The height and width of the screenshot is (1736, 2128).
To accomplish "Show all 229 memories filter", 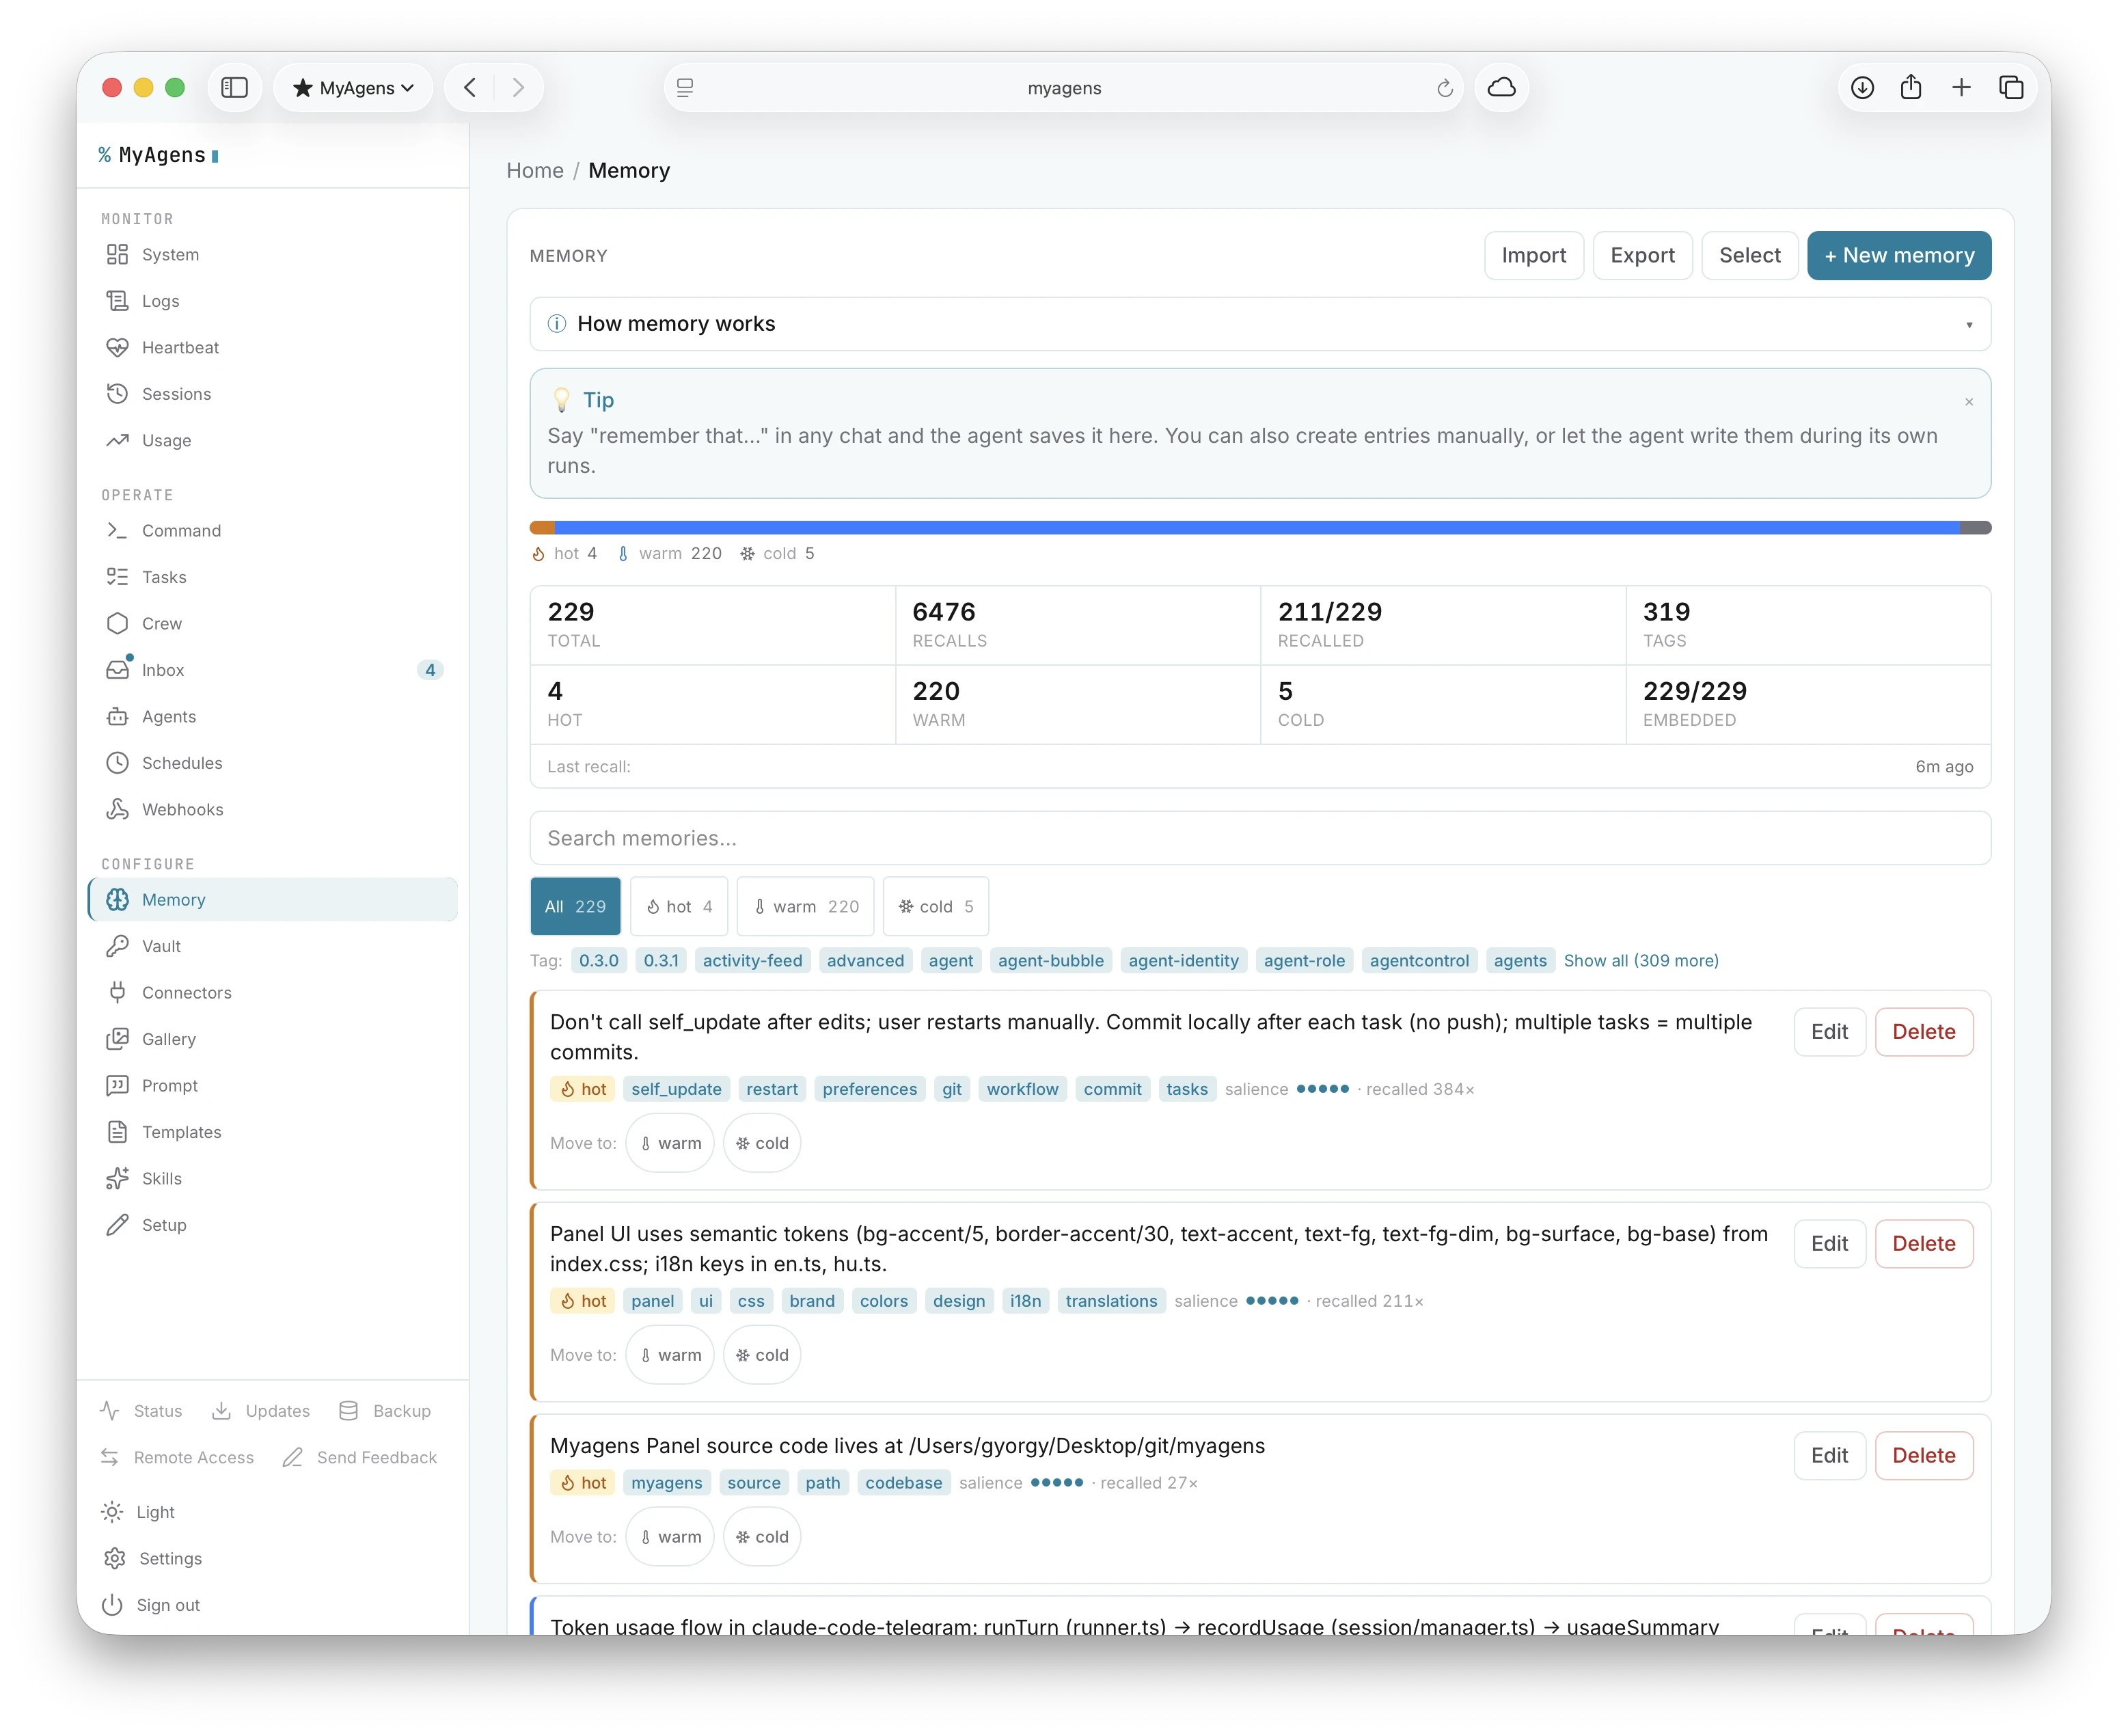I will click(x=575, y=906).
